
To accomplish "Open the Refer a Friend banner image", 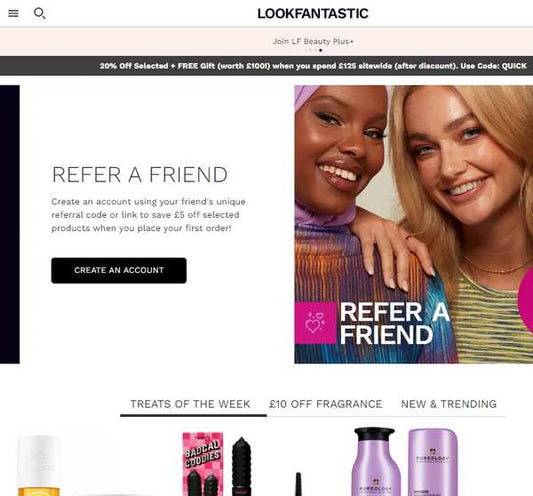I will coord(413,224).
